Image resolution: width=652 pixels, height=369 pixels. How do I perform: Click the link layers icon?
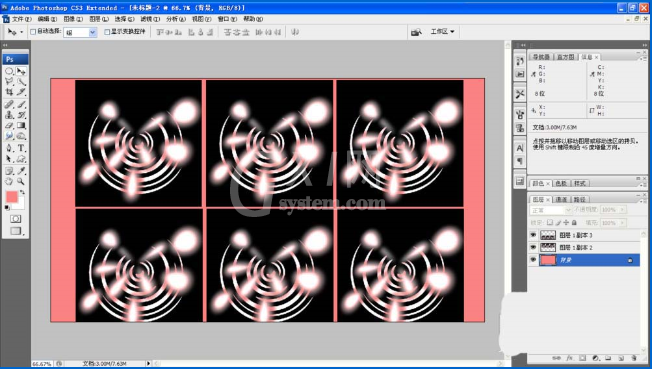point(556,358)
